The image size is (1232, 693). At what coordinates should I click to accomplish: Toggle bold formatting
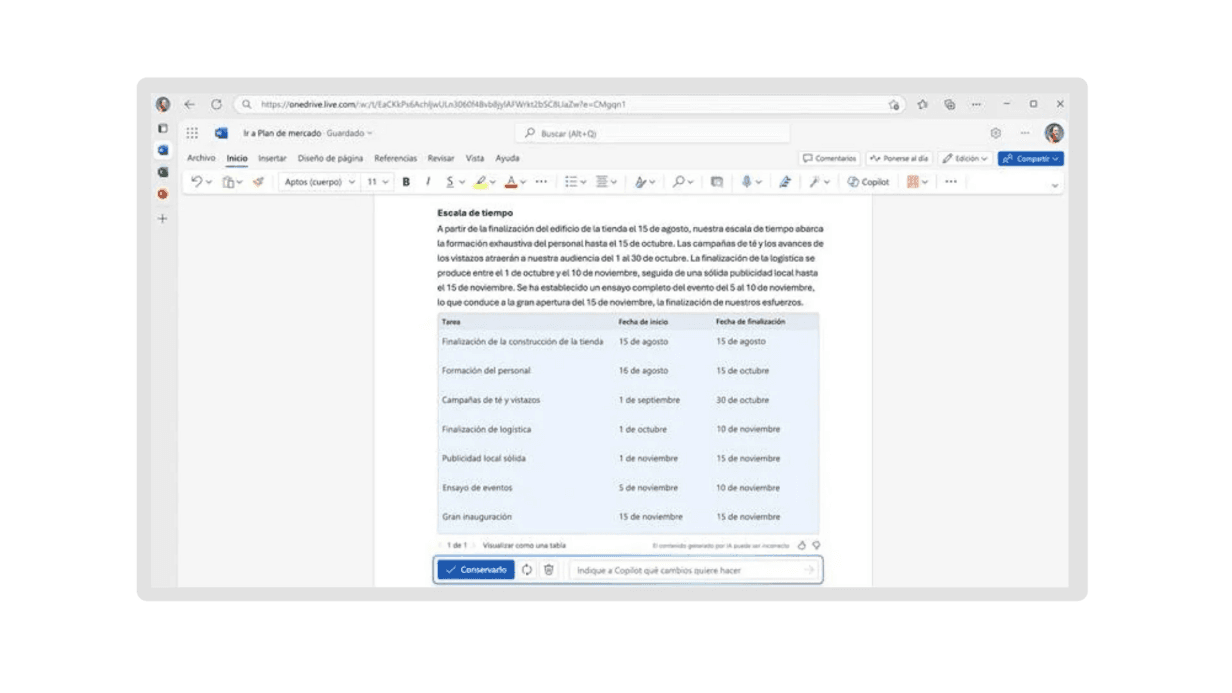(x=406, y=182)
